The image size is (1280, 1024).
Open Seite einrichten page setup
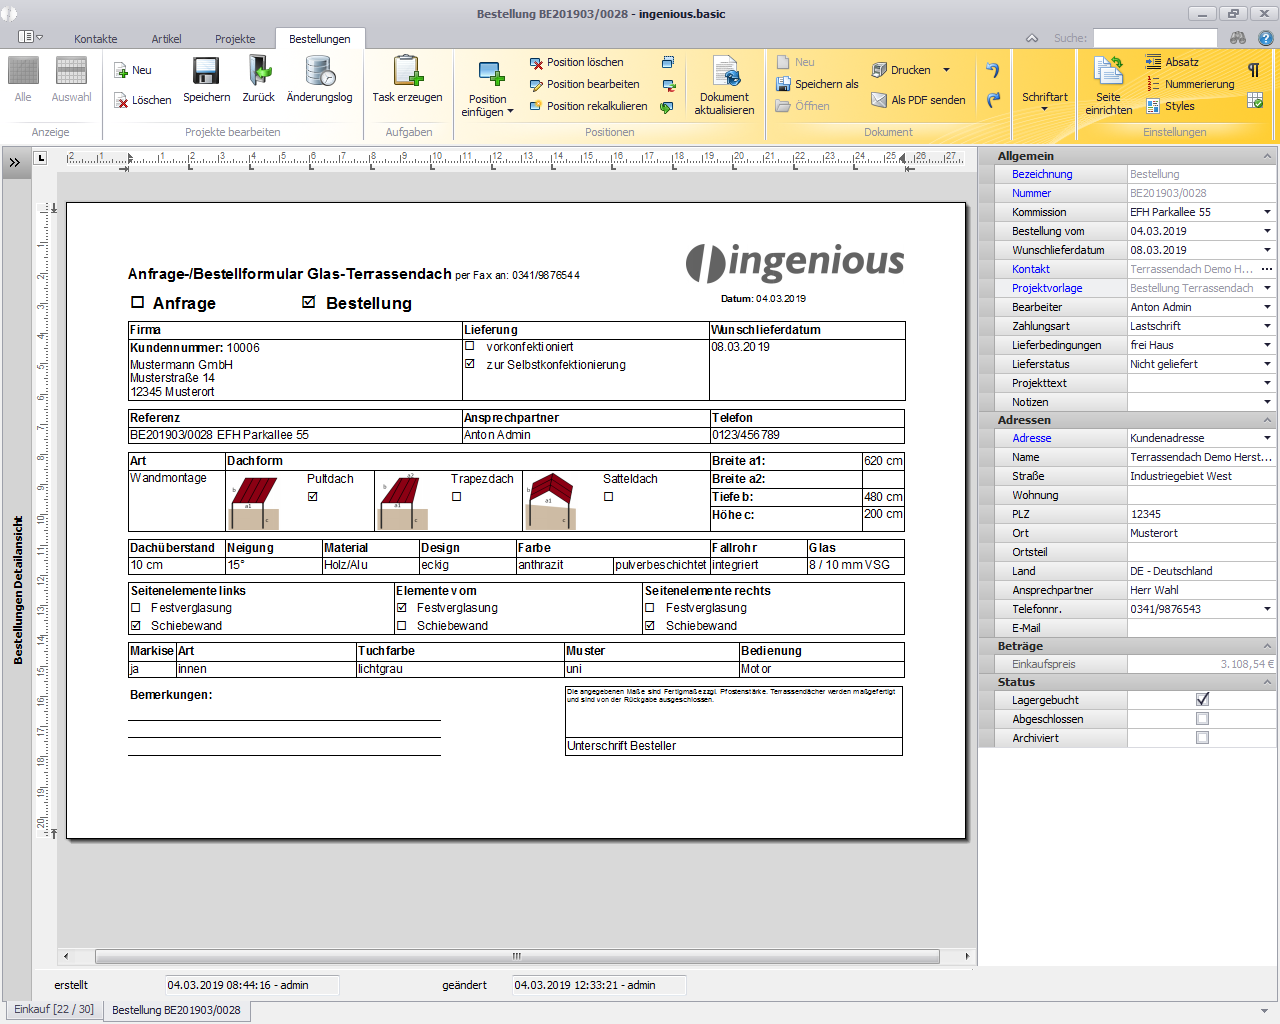(1108, 72)
